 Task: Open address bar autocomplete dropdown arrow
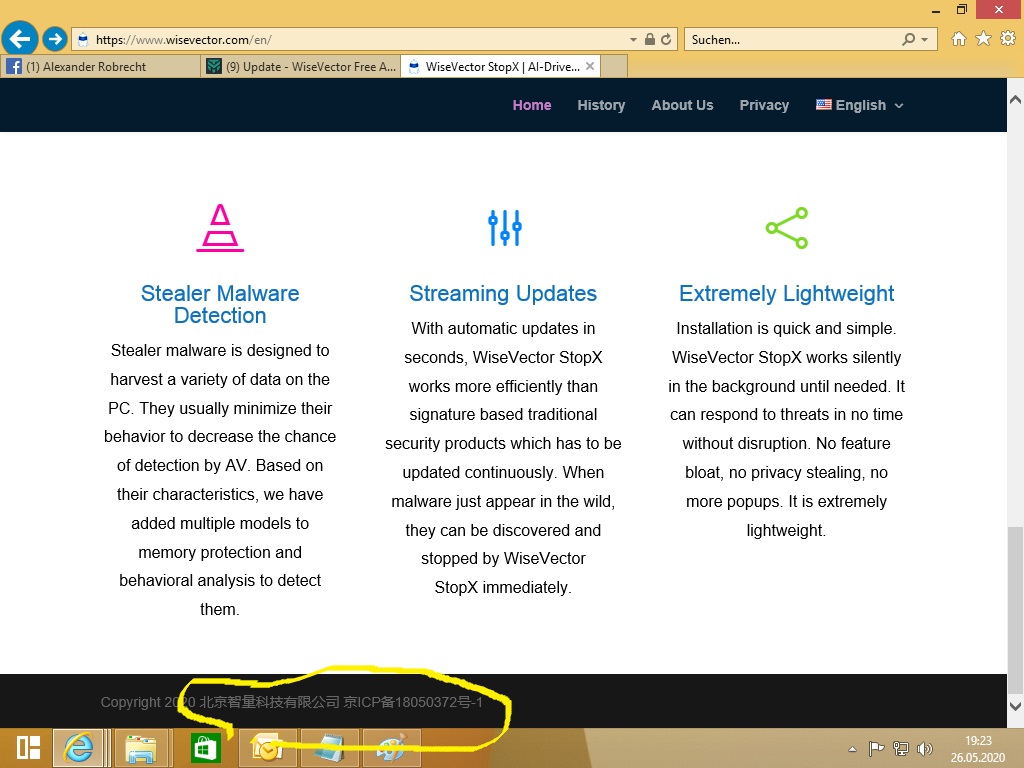tap(633, 40)
